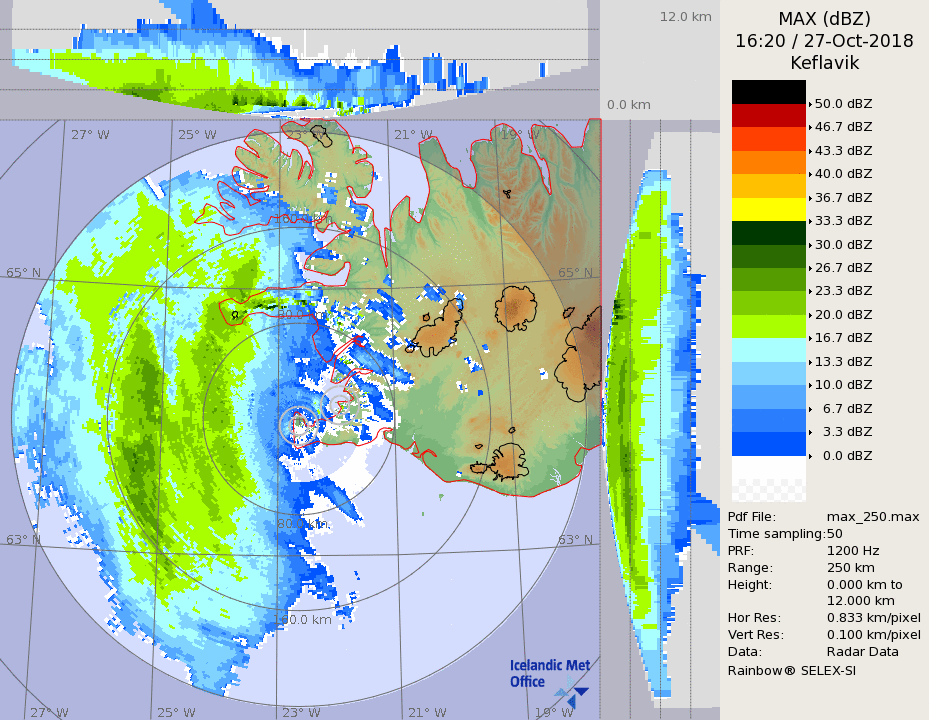Click the triangle marker beside 0.0 dBZ

(x=810, y=456)
